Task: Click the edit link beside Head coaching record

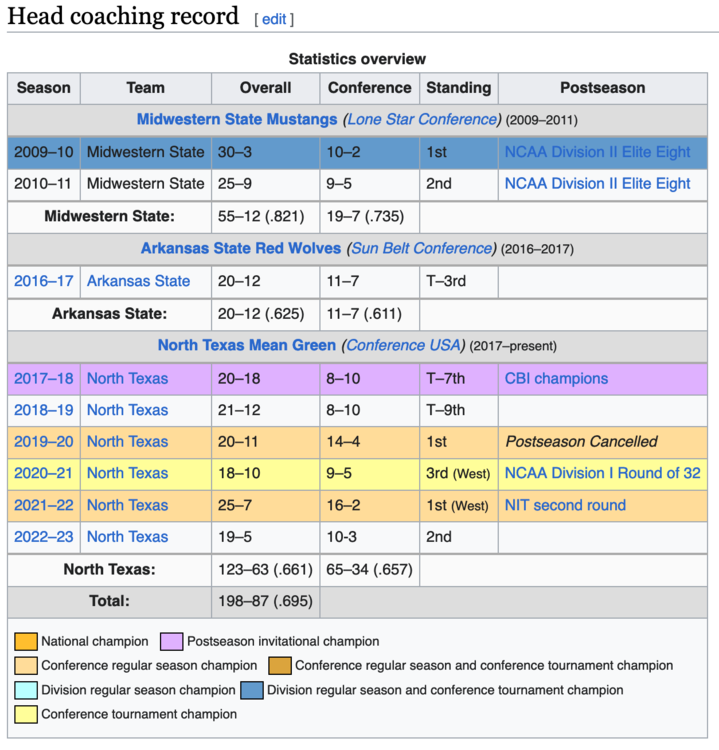Action: [x=274, y=19]
